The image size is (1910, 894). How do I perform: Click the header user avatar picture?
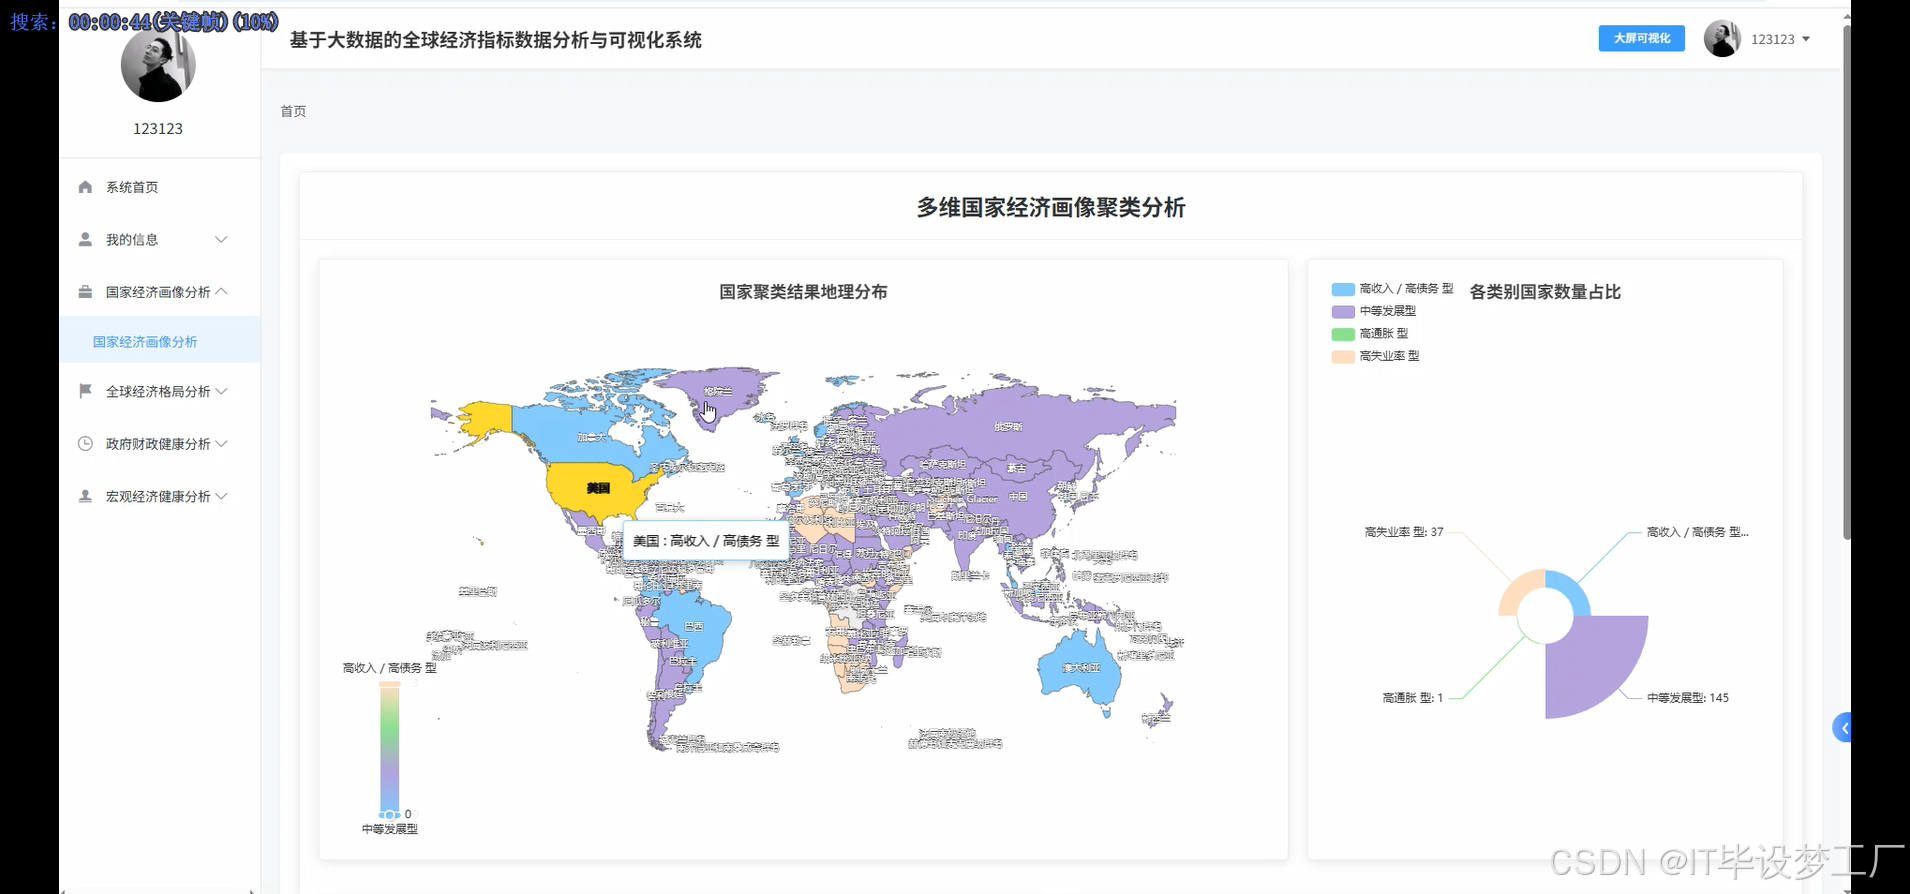point(1722,39)
